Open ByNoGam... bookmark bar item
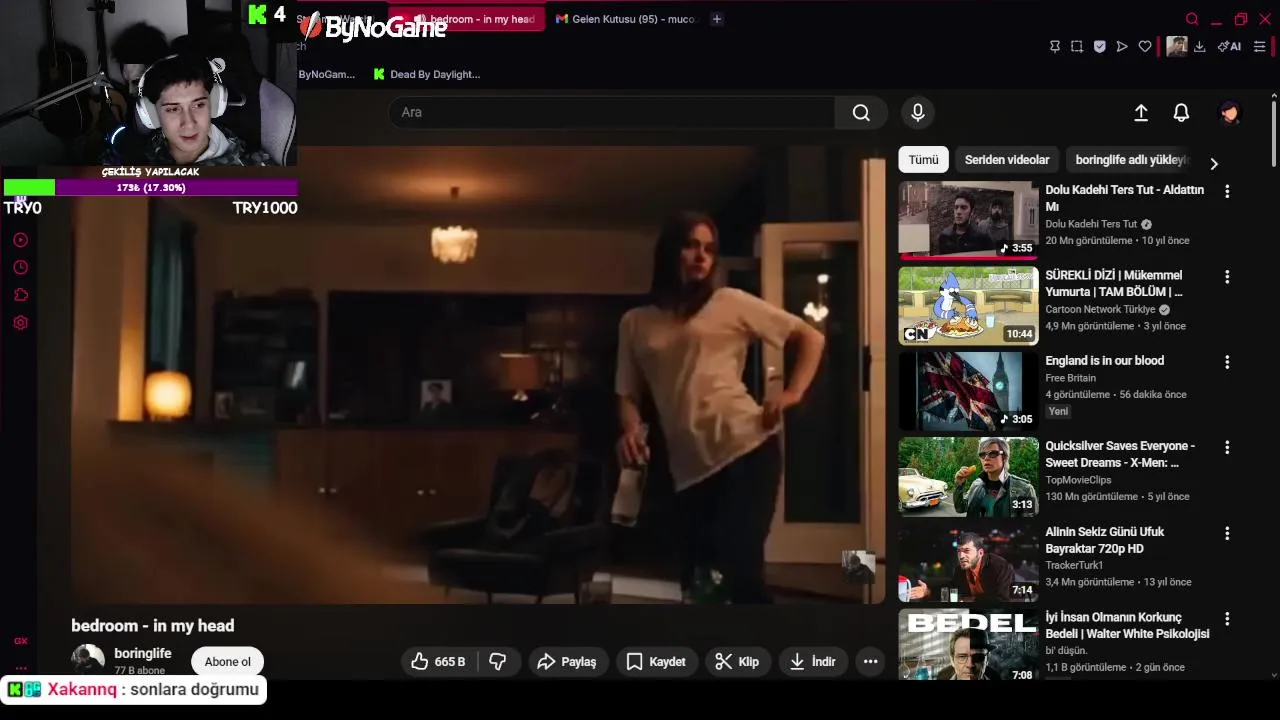The image size is (1280, 720). point(326,74)
